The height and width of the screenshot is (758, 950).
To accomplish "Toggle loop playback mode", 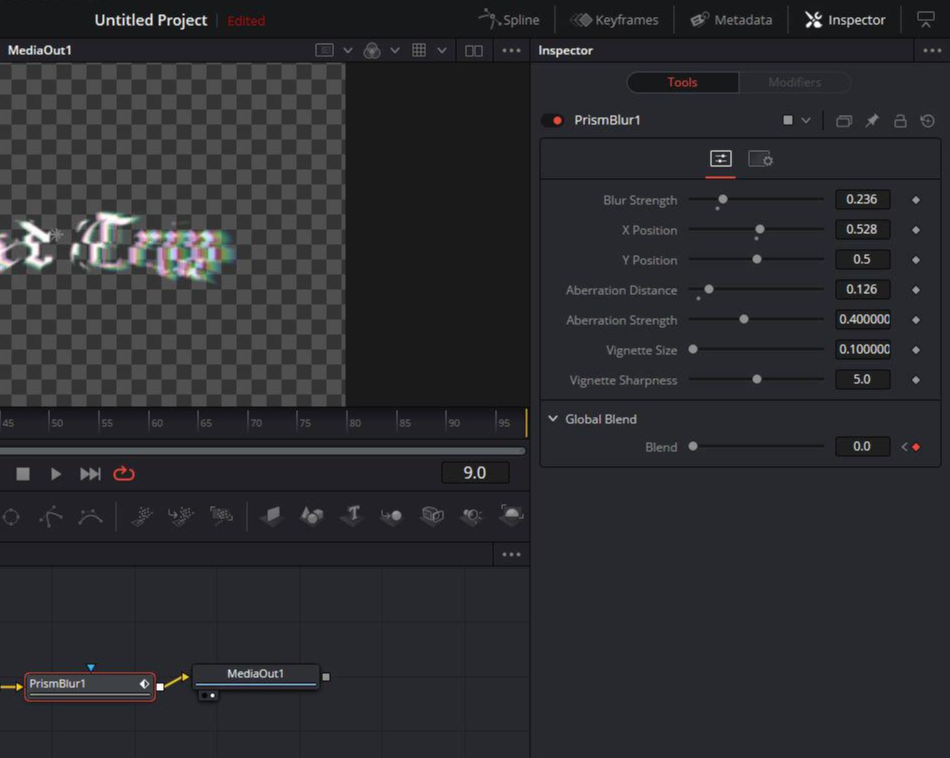I will click(x=124, y=473).
